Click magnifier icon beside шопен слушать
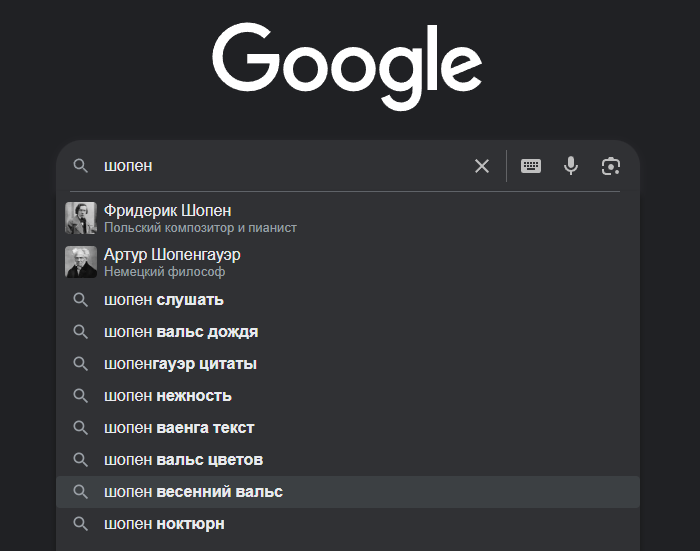 coord(80,300)
